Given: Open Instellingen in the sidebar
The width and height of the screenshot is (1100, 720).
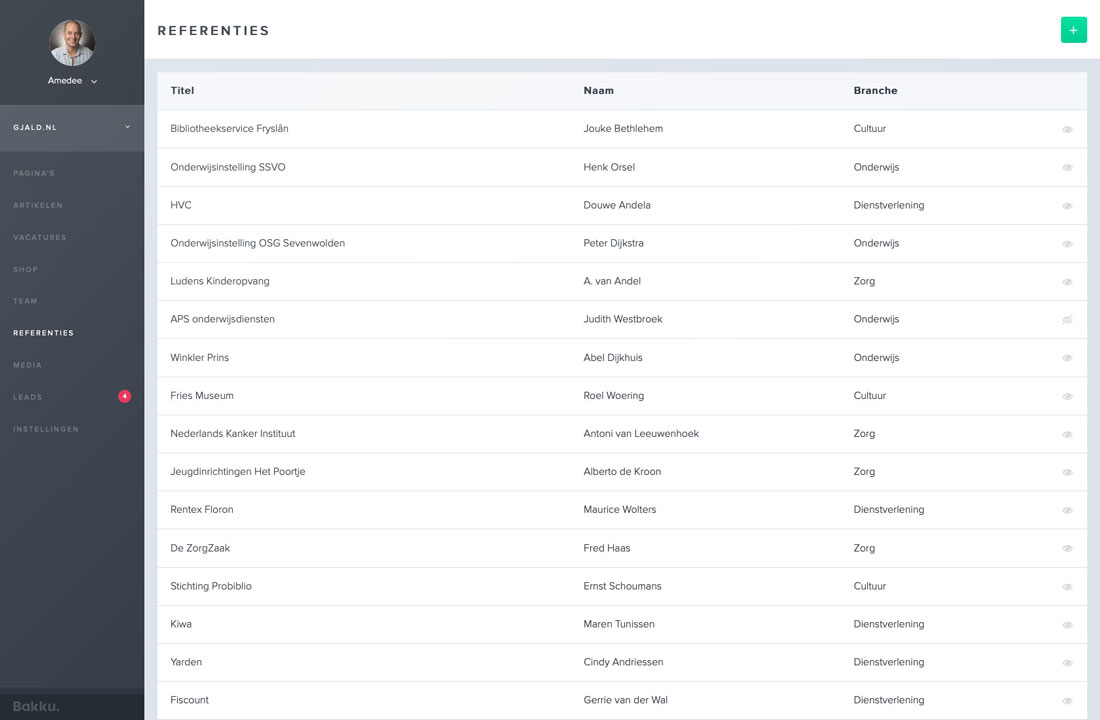Looking at the screenshot, I should [x=46, y=429].
